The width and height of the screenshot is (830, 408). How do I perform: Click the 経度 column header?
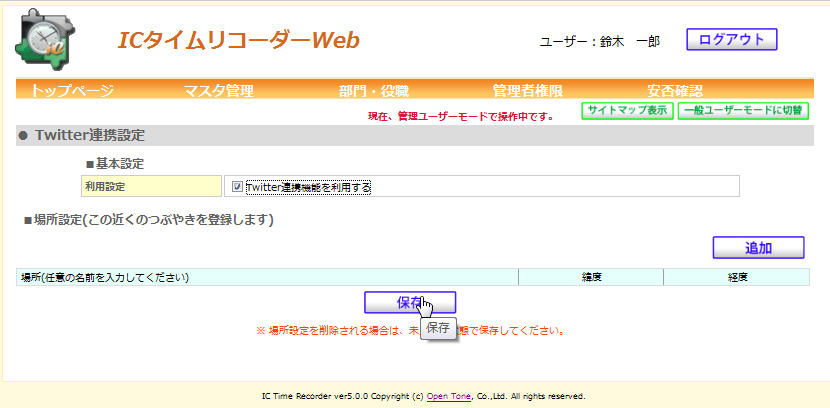point(739,277)
